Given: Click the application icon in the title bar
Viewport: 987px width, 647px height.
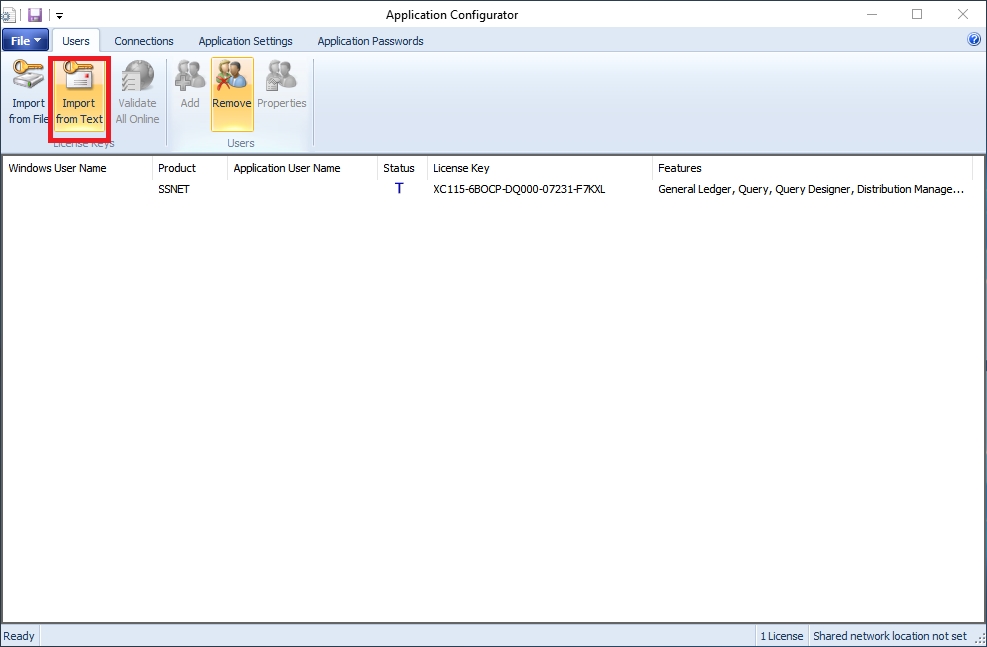Looking at the screenshot, I should pyautogui.click(x=10, y=15).
